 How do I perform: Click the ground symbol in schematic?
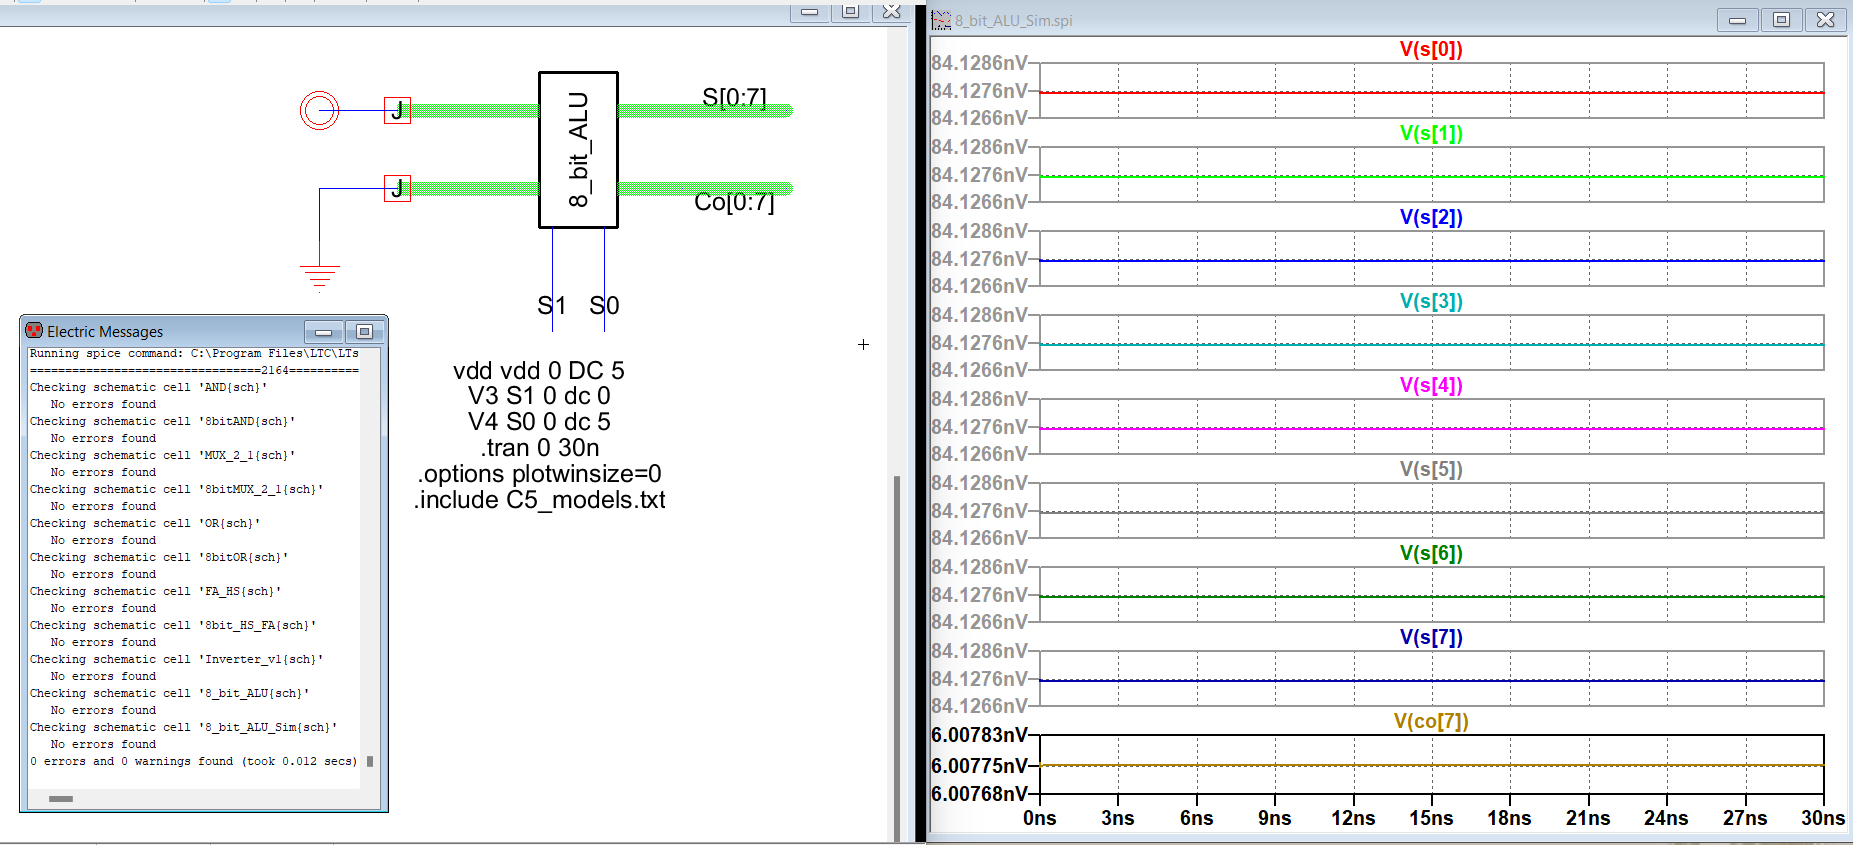[x=319, y=277]
